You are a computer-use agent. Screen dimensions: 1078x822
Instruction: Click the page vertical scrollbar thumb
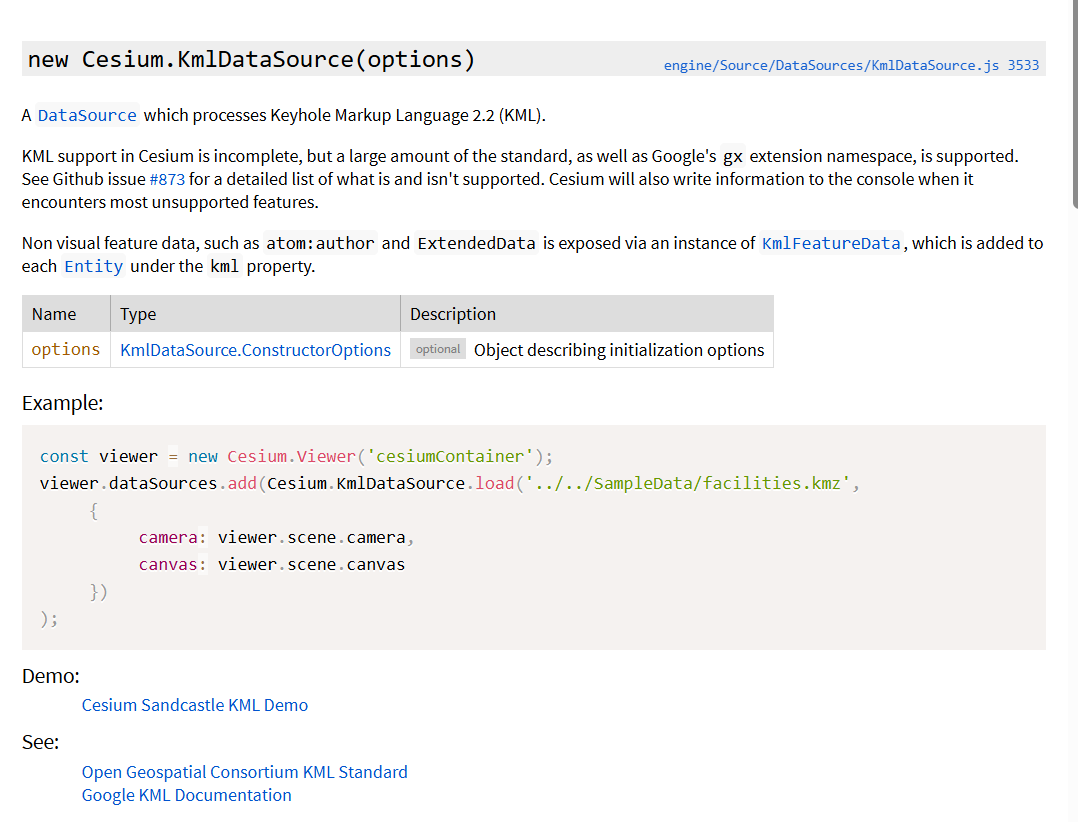1075,103
